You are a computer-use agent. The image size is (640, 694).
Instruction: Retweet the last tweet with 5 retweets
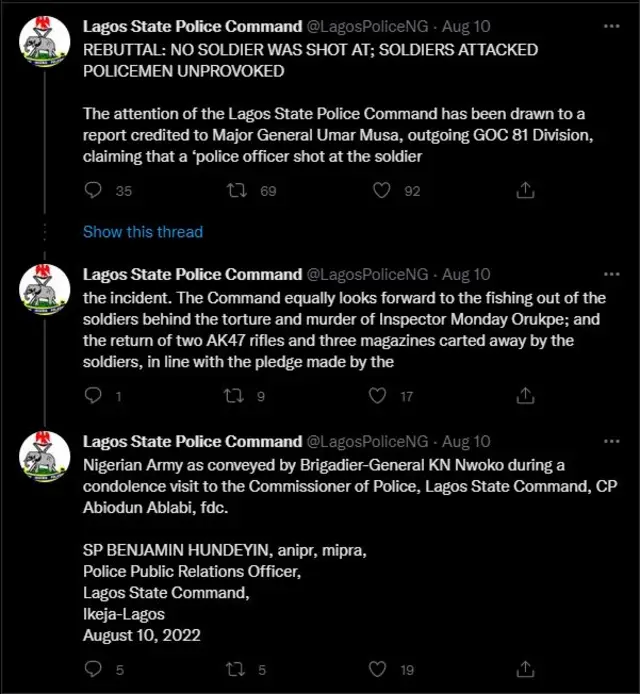(237, 670)
